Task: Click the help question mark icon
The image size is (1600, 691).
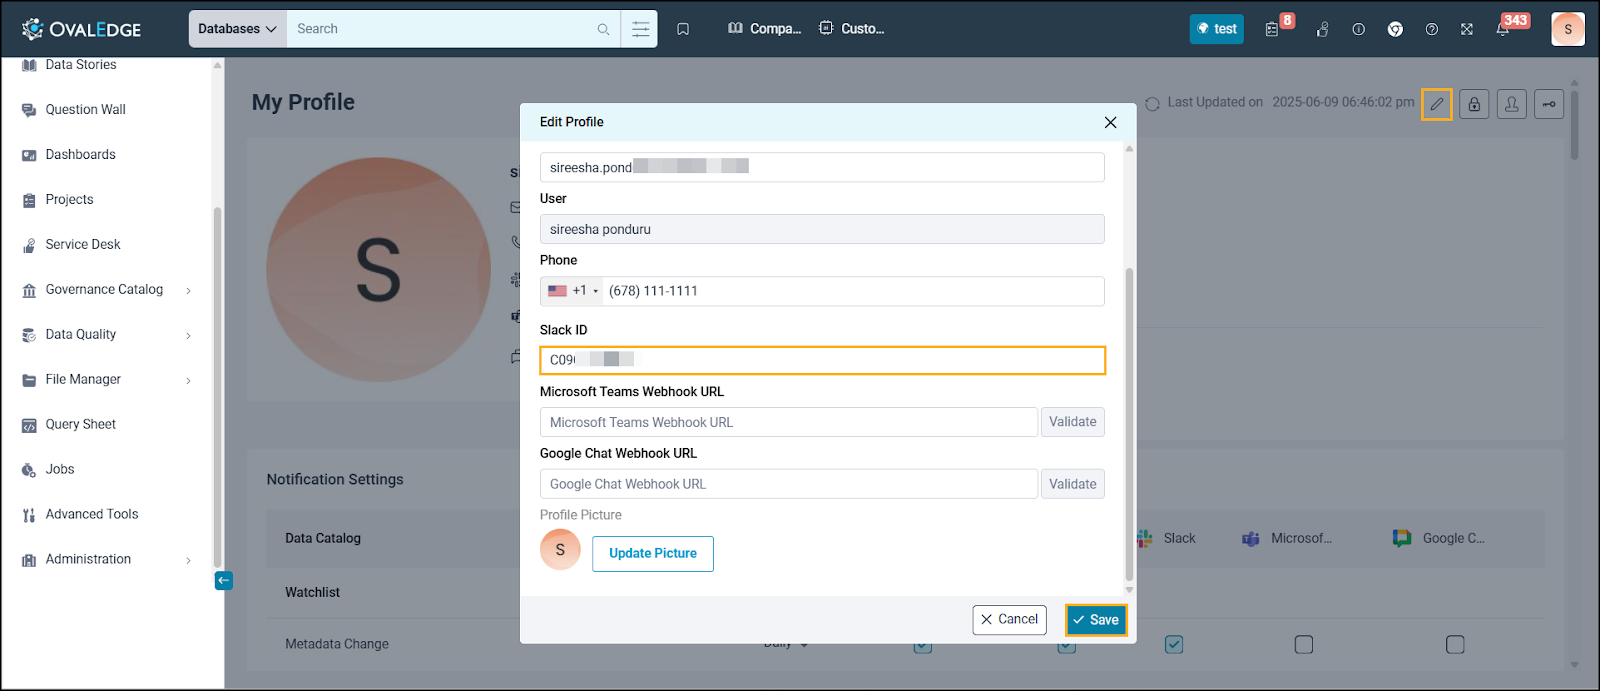Action: tap(1431, 29)
